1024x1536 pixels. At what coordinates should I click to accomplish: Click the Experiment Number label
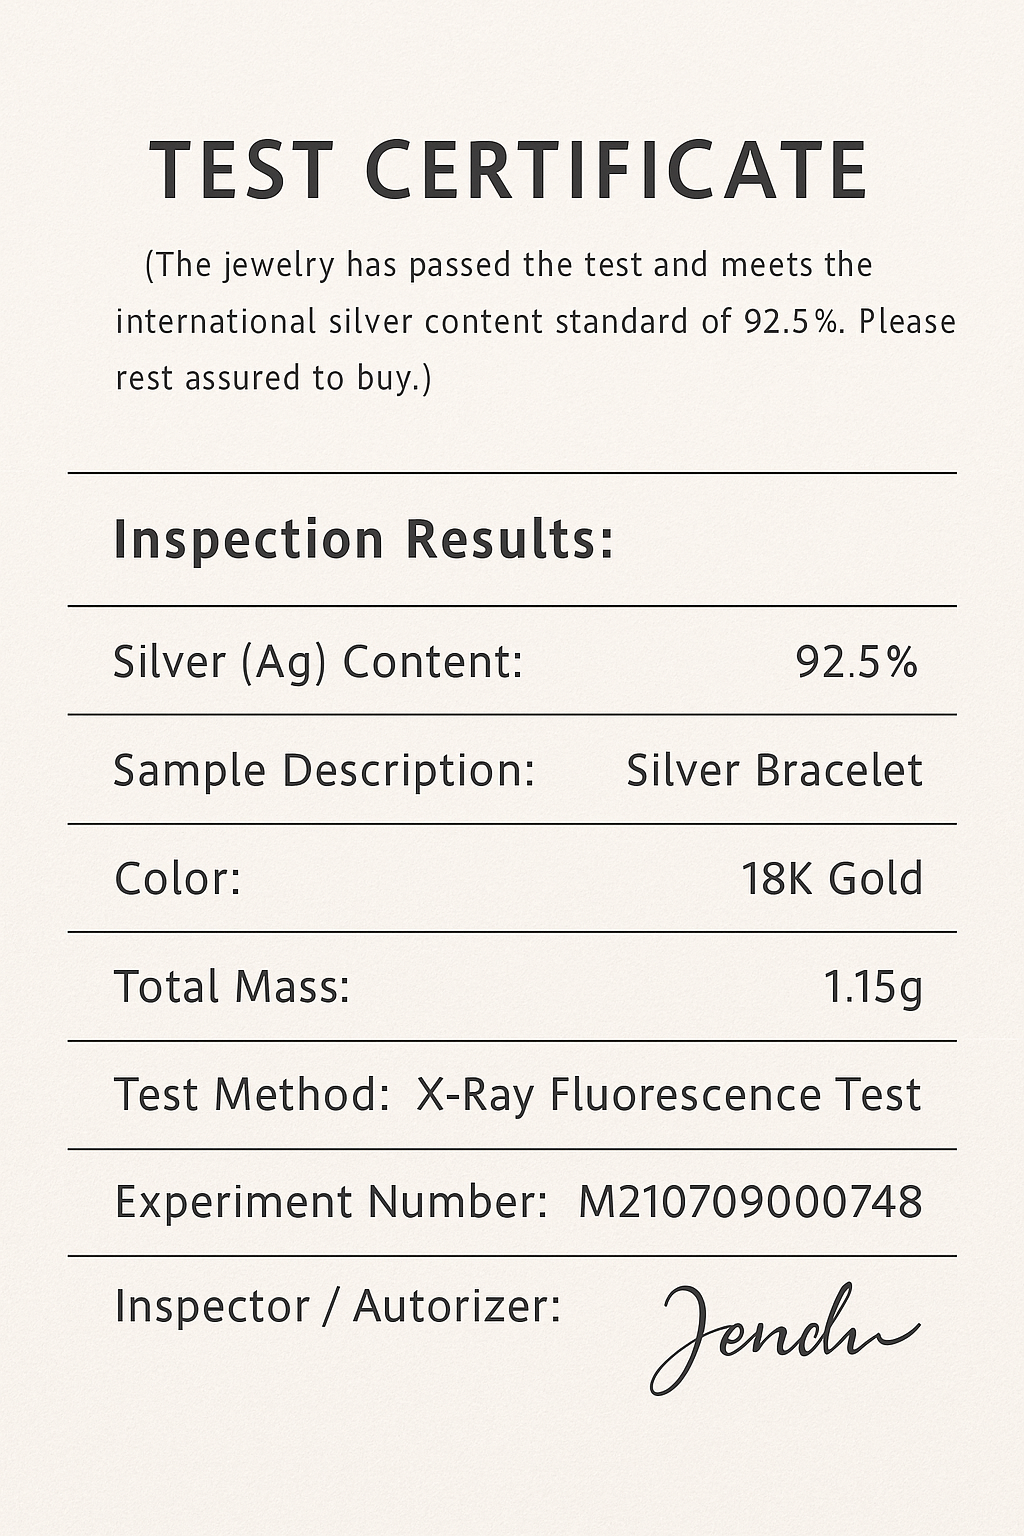point(330,1202)
